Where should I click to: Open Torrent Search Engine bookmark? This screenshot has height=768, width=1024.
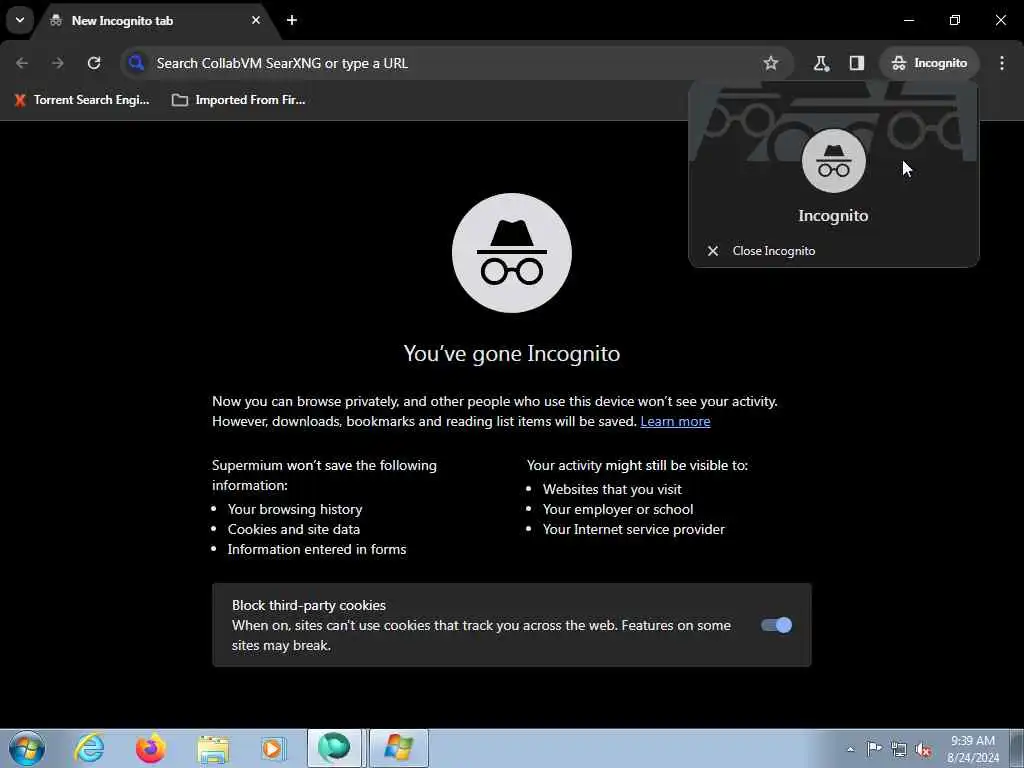coord(82,100)
